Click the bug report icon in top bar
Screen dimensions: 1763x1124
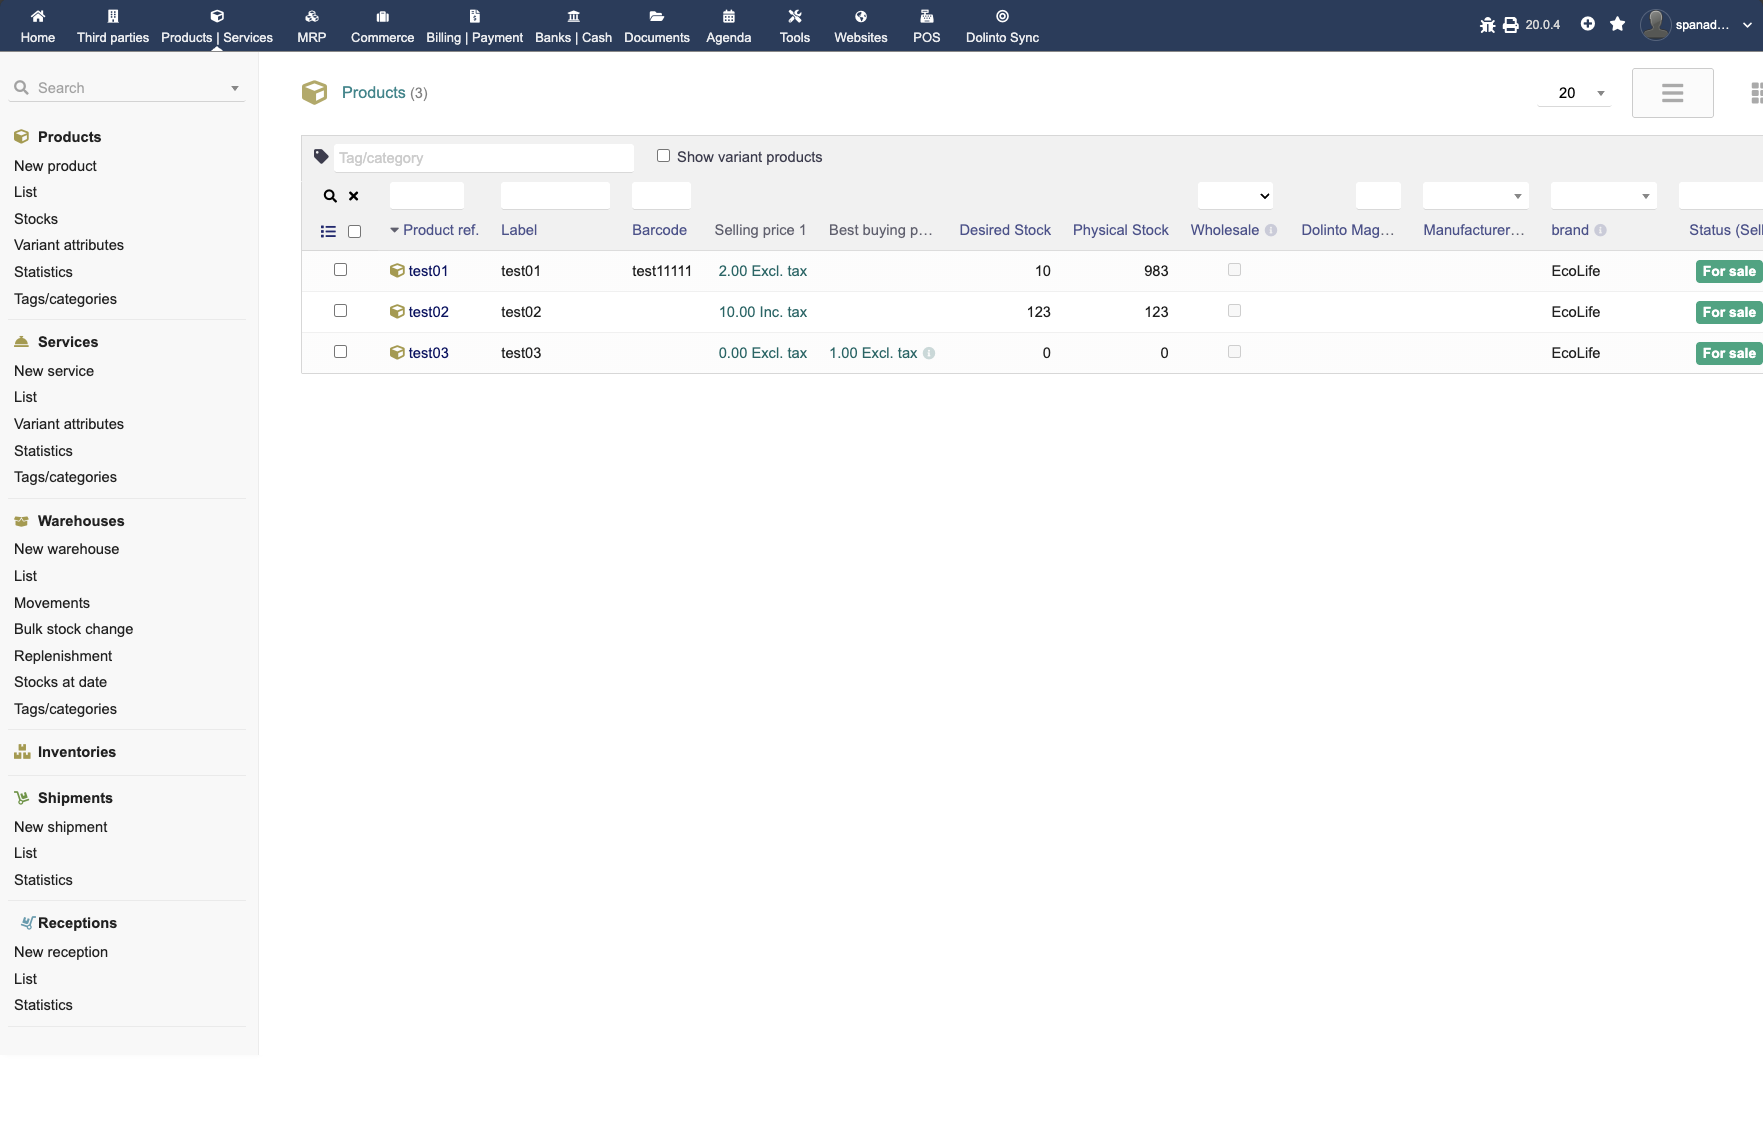coord(1487,25)
